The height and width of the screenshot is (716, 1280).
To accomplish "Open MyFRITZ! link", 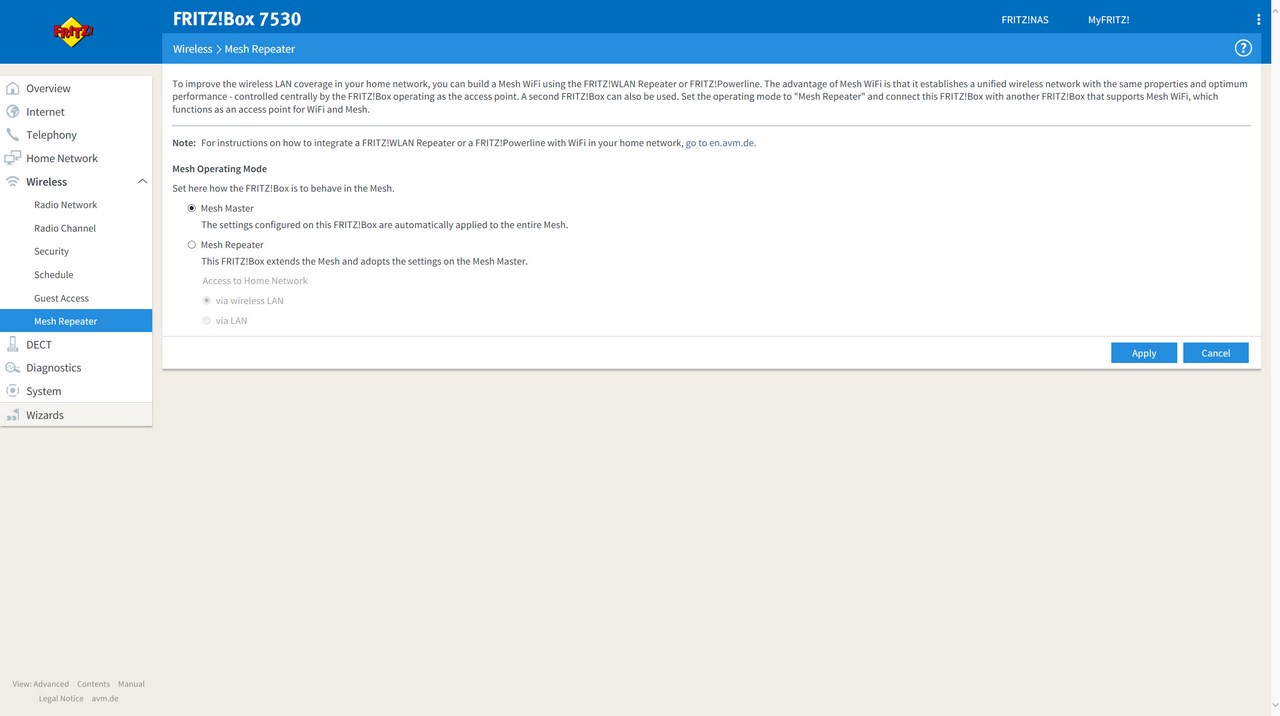I will coord(1109,20).
